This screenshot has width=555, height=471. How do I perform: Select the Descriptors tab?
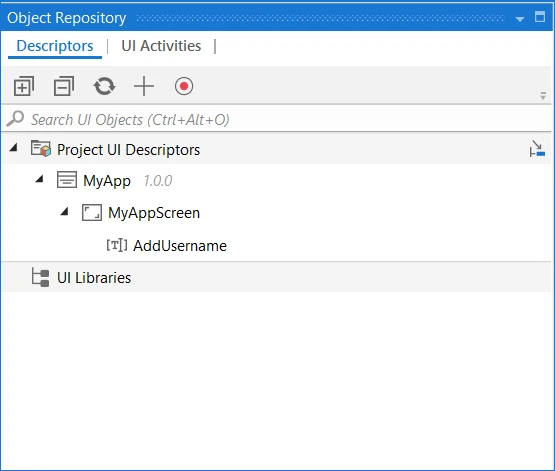tap(55, 46)
